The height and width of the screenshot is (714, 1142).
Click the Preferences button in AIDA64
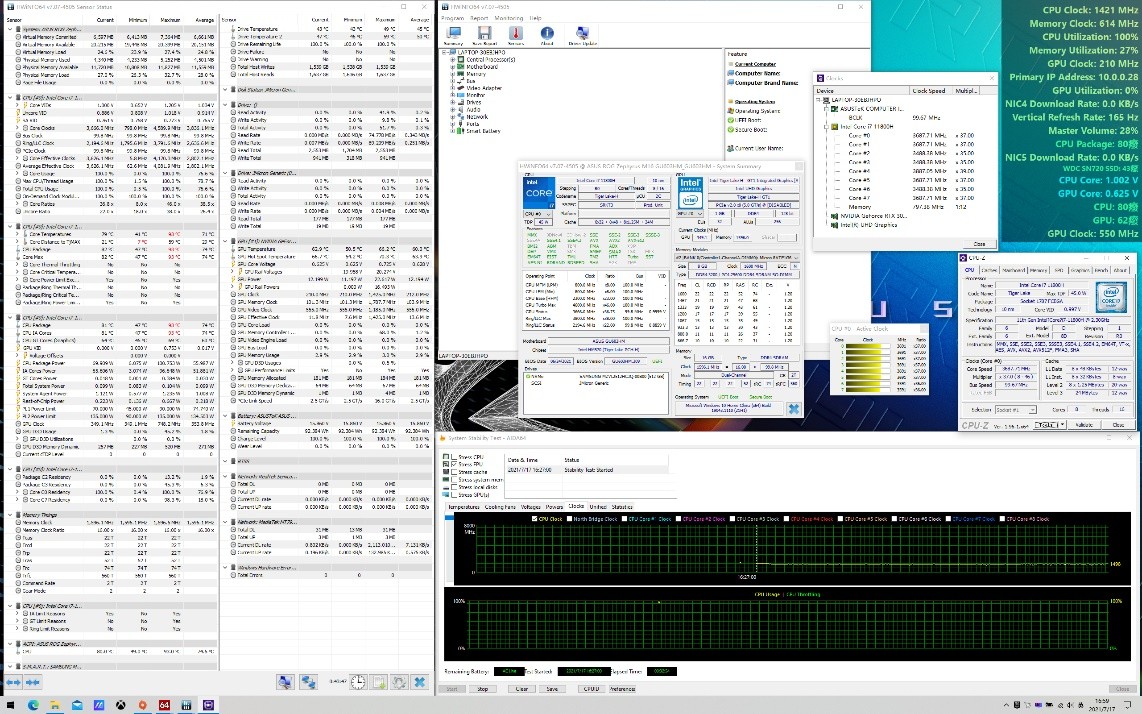pyautogui.click(x=621, y=689)
